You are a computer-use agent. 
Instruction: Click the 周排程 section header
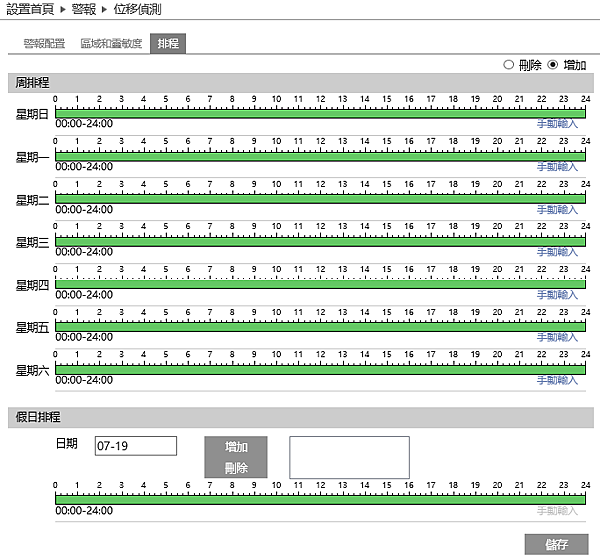coord(301,83)
